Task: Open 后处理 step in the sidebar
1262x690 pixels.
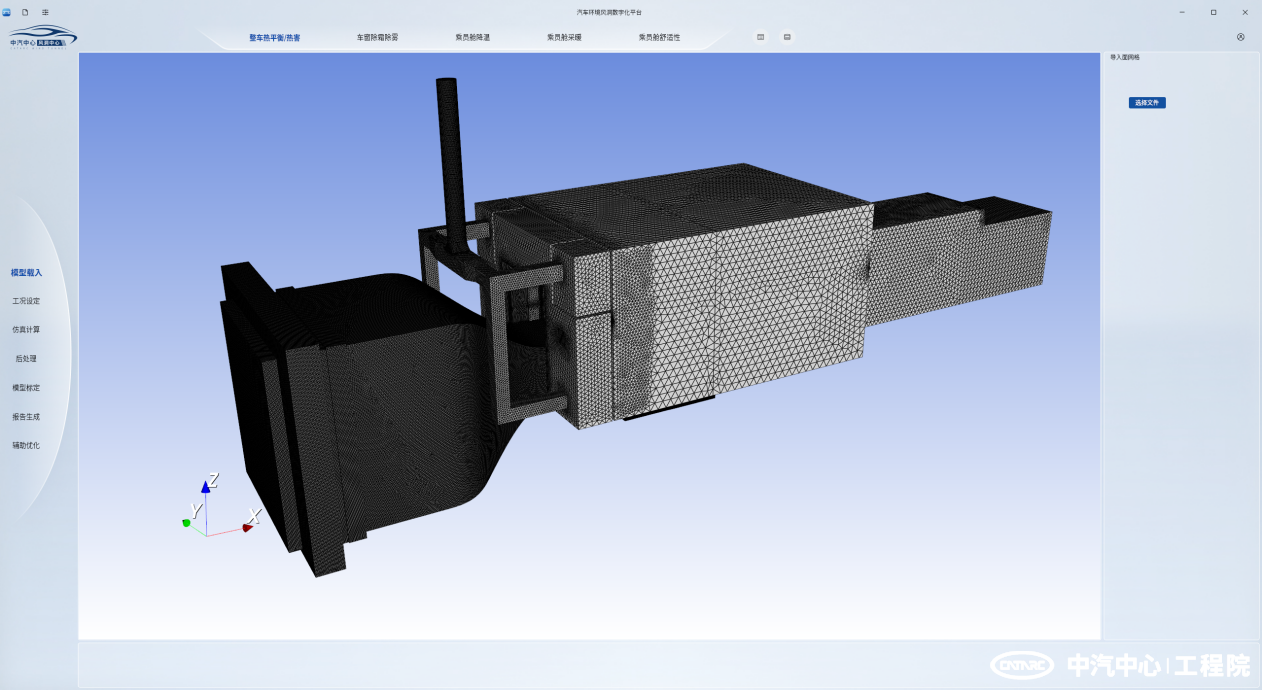Action: tap(26, 358)
